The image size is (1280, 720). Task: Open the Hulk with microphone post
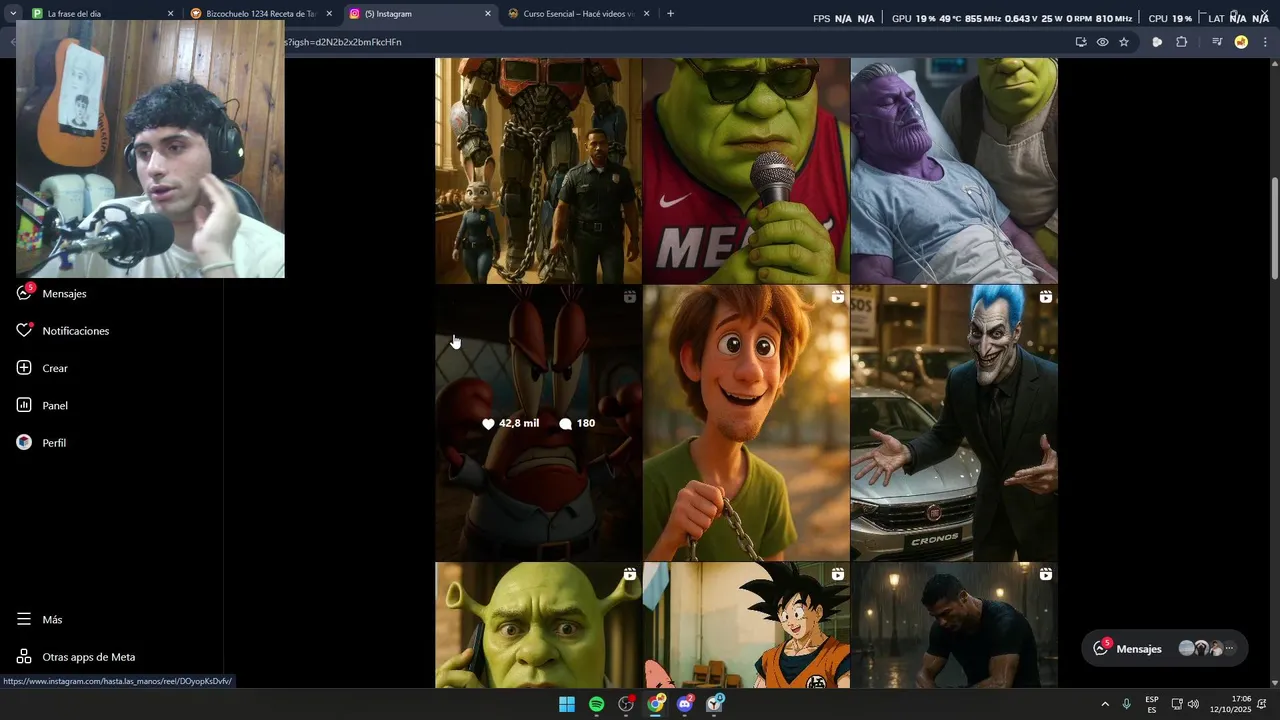[x=746, y=170]
